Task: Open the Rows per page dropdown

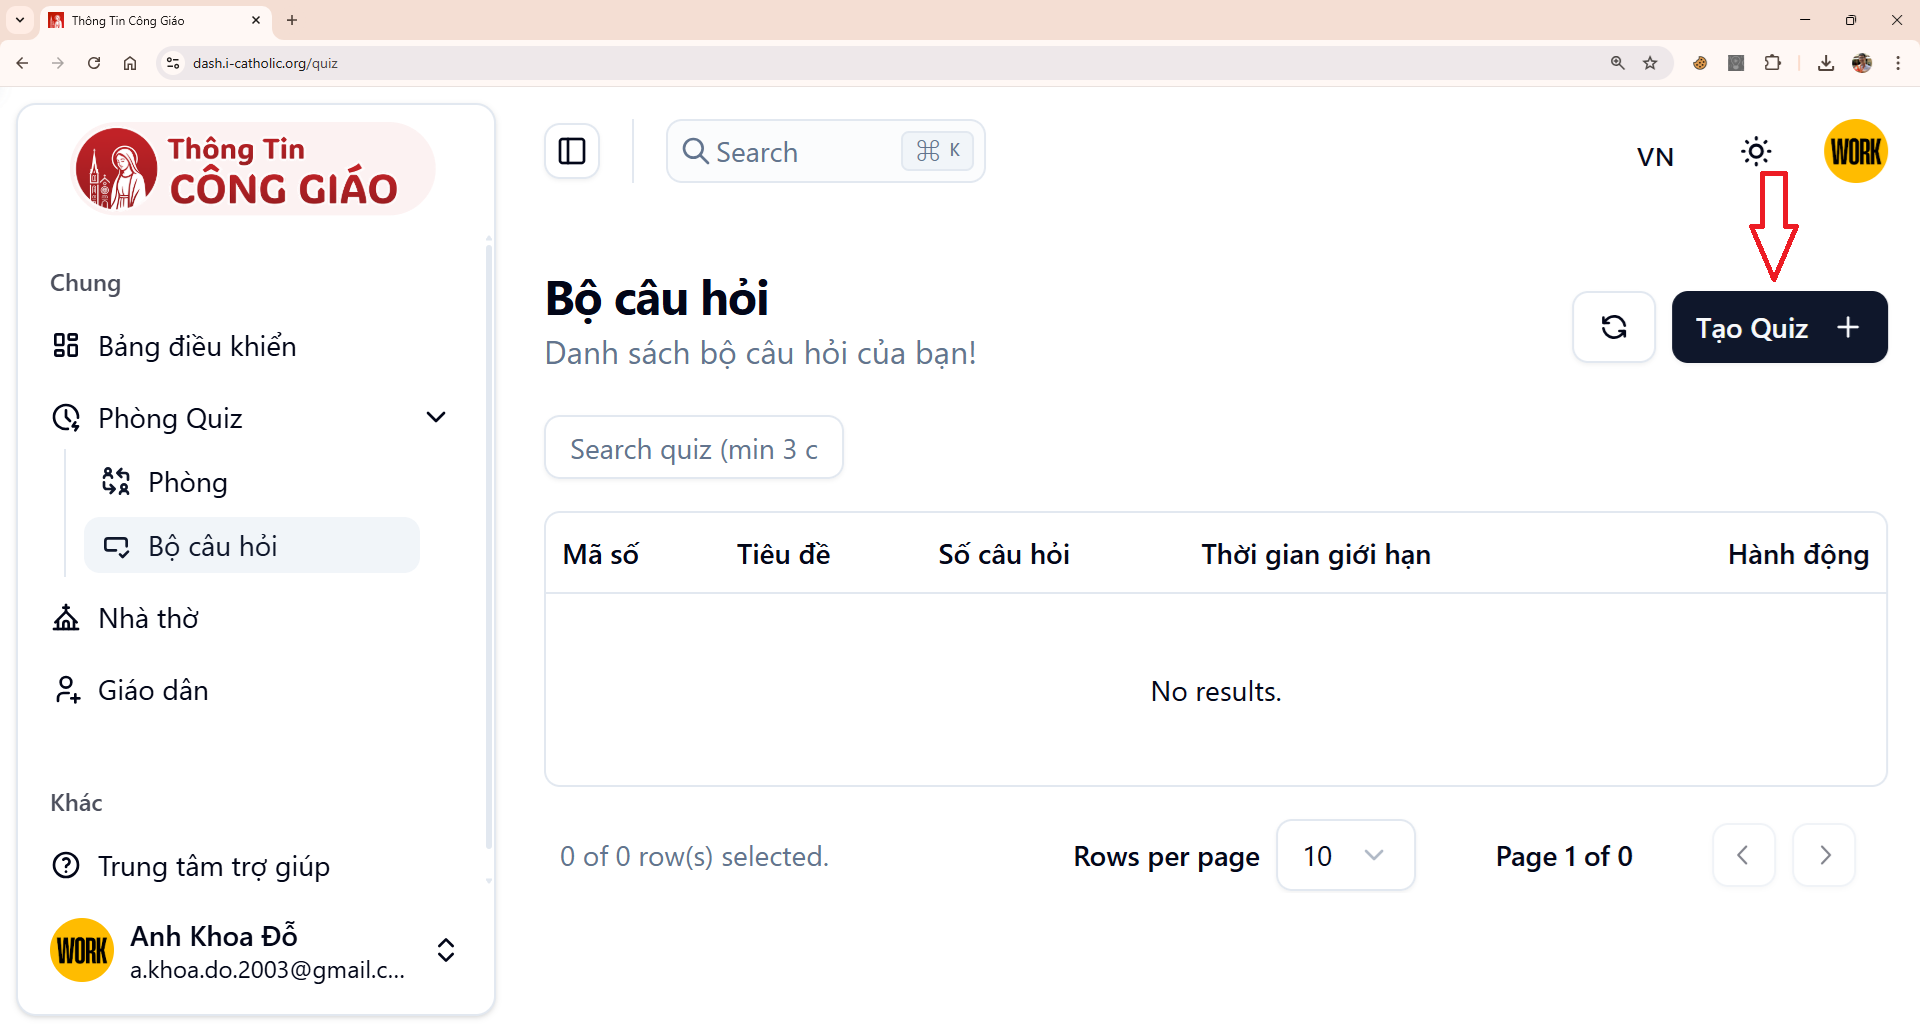Action: click(1345, 855)
